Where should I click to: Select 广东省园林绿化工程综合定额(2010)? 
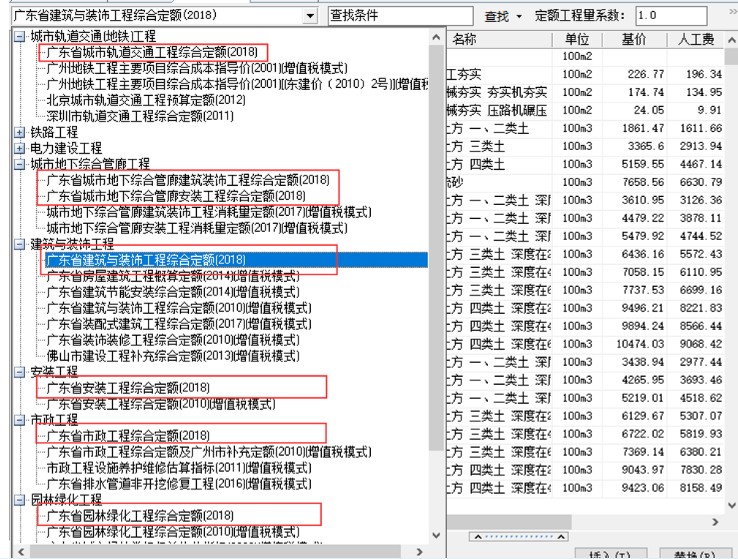point(173,532)
